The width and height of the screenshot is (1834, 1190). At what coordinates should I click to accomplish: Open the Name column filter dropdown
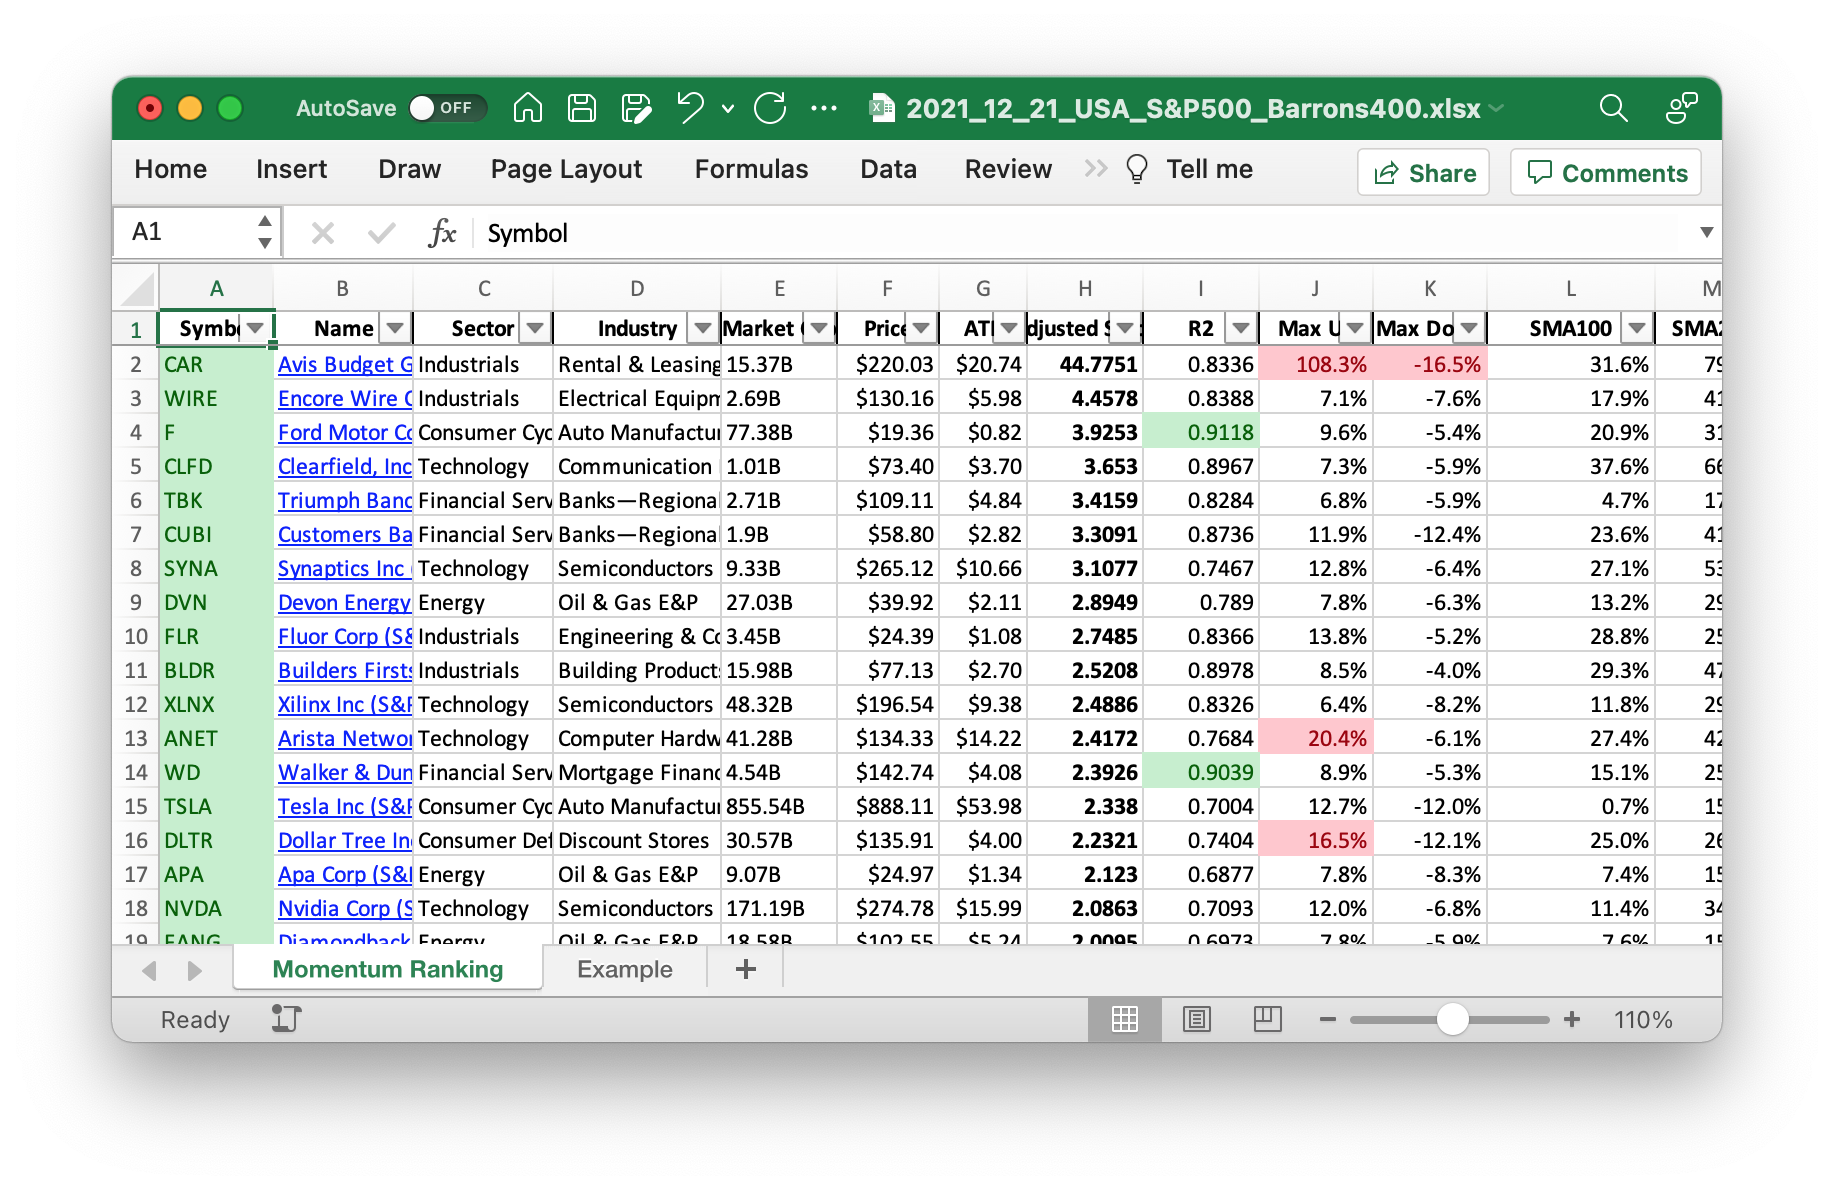coord(395,328)
